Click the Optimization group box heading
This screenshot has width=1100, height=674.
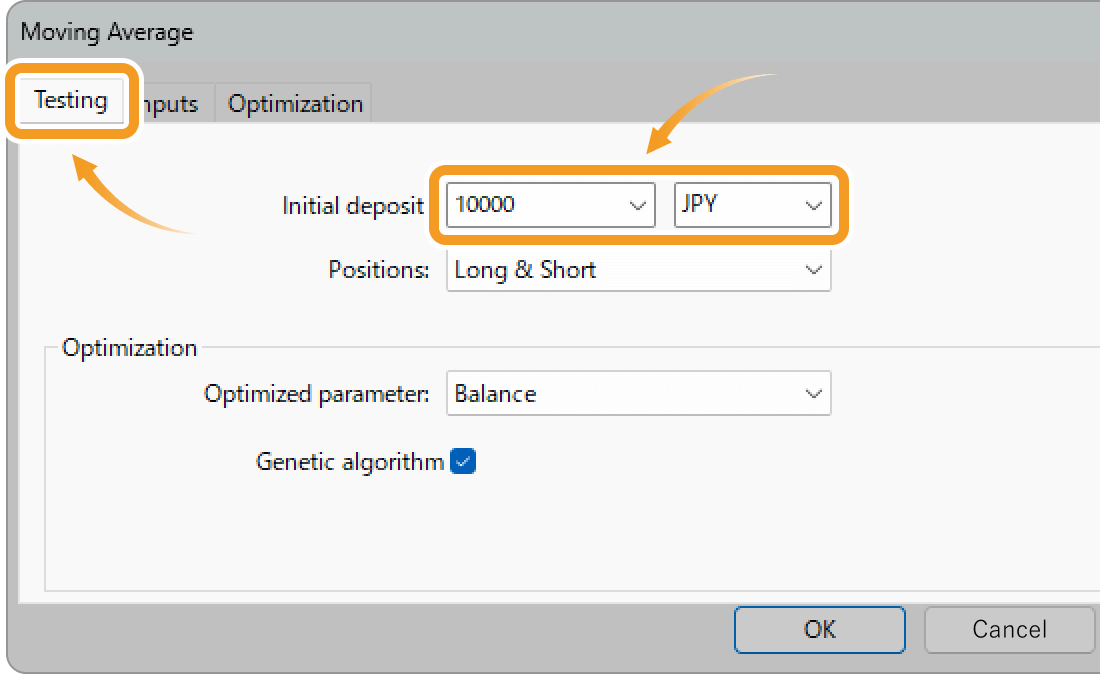coord(129,348)
